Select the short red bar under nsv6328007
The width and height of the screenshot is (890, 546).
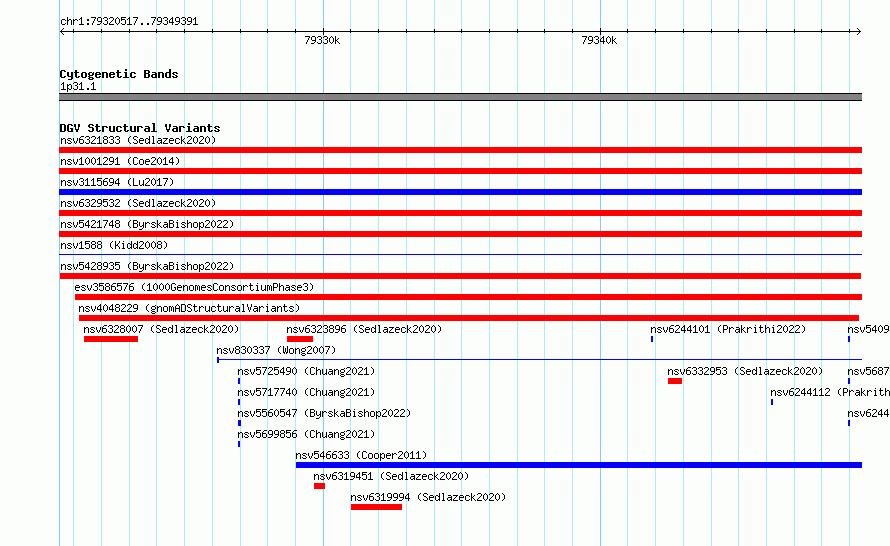[111, 339]
